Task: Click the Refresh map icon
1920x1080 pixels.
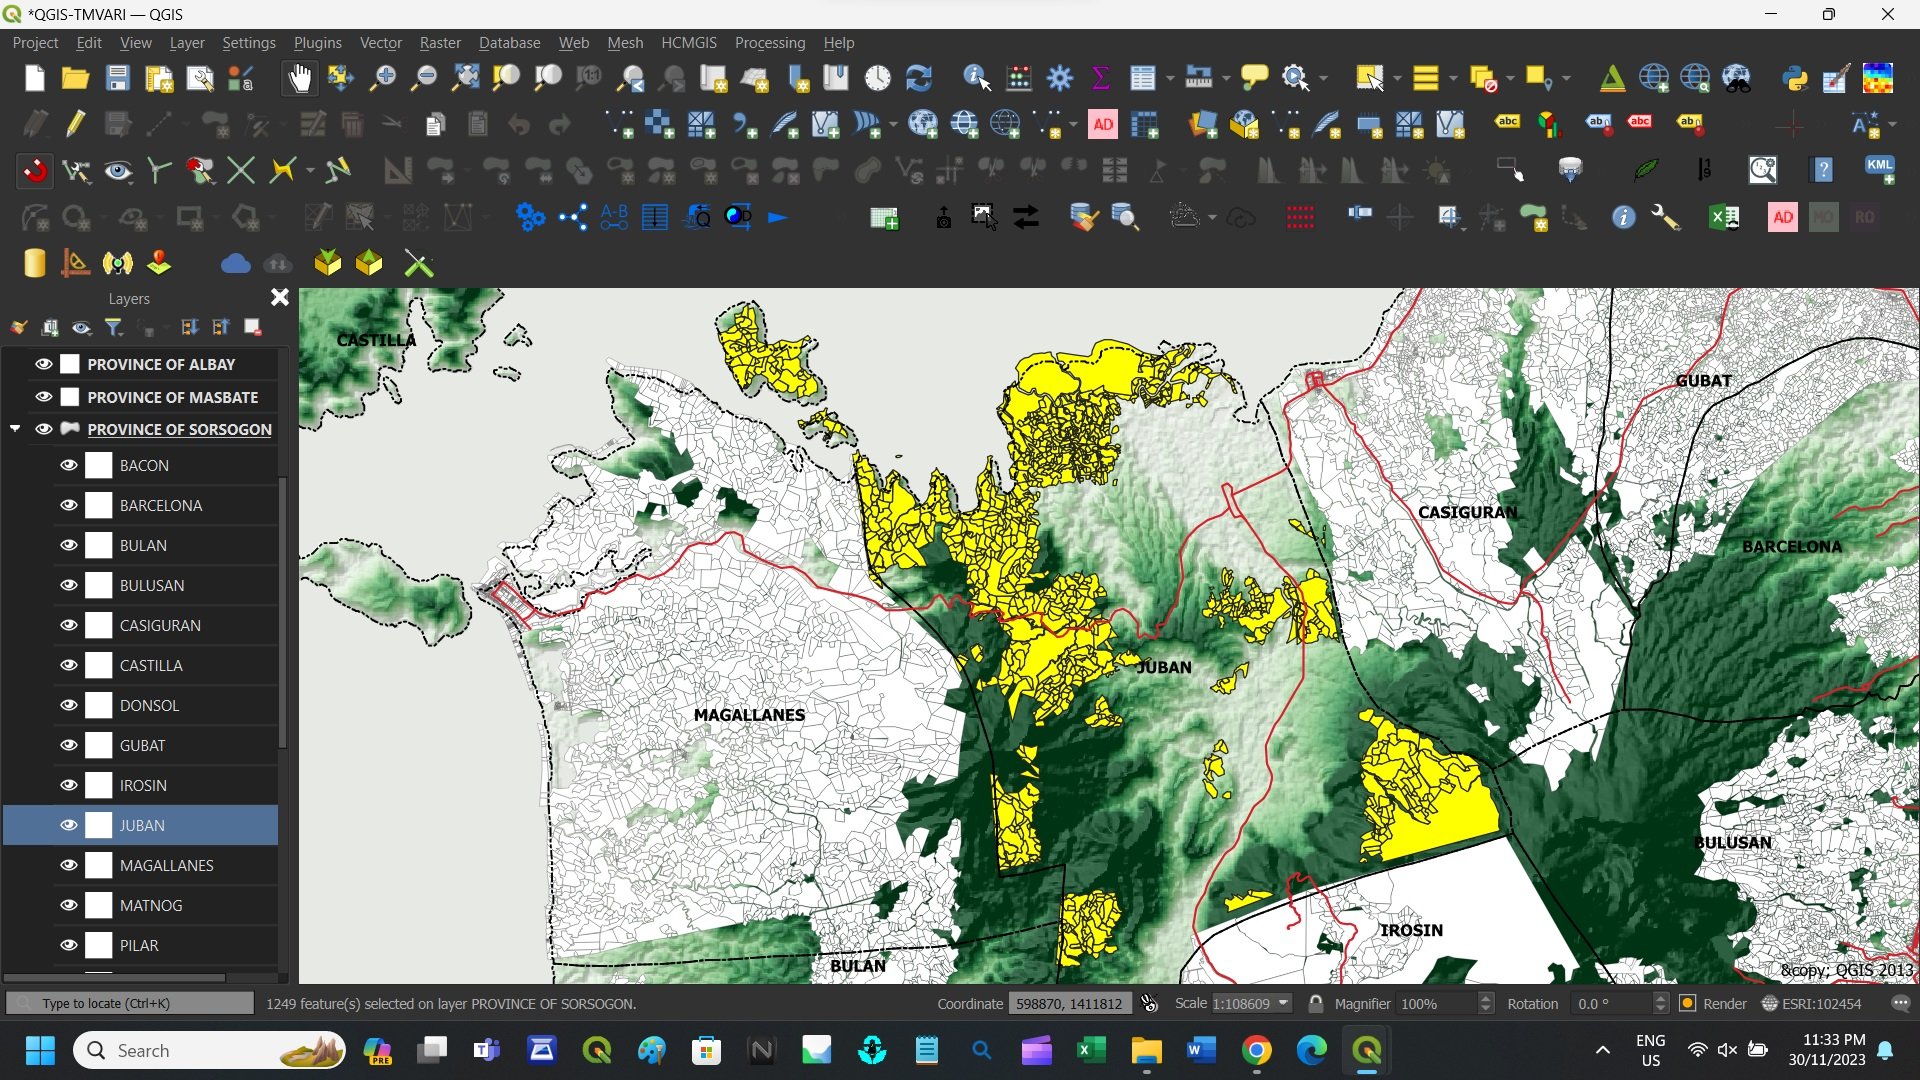Action: click(x=918, y=78)
